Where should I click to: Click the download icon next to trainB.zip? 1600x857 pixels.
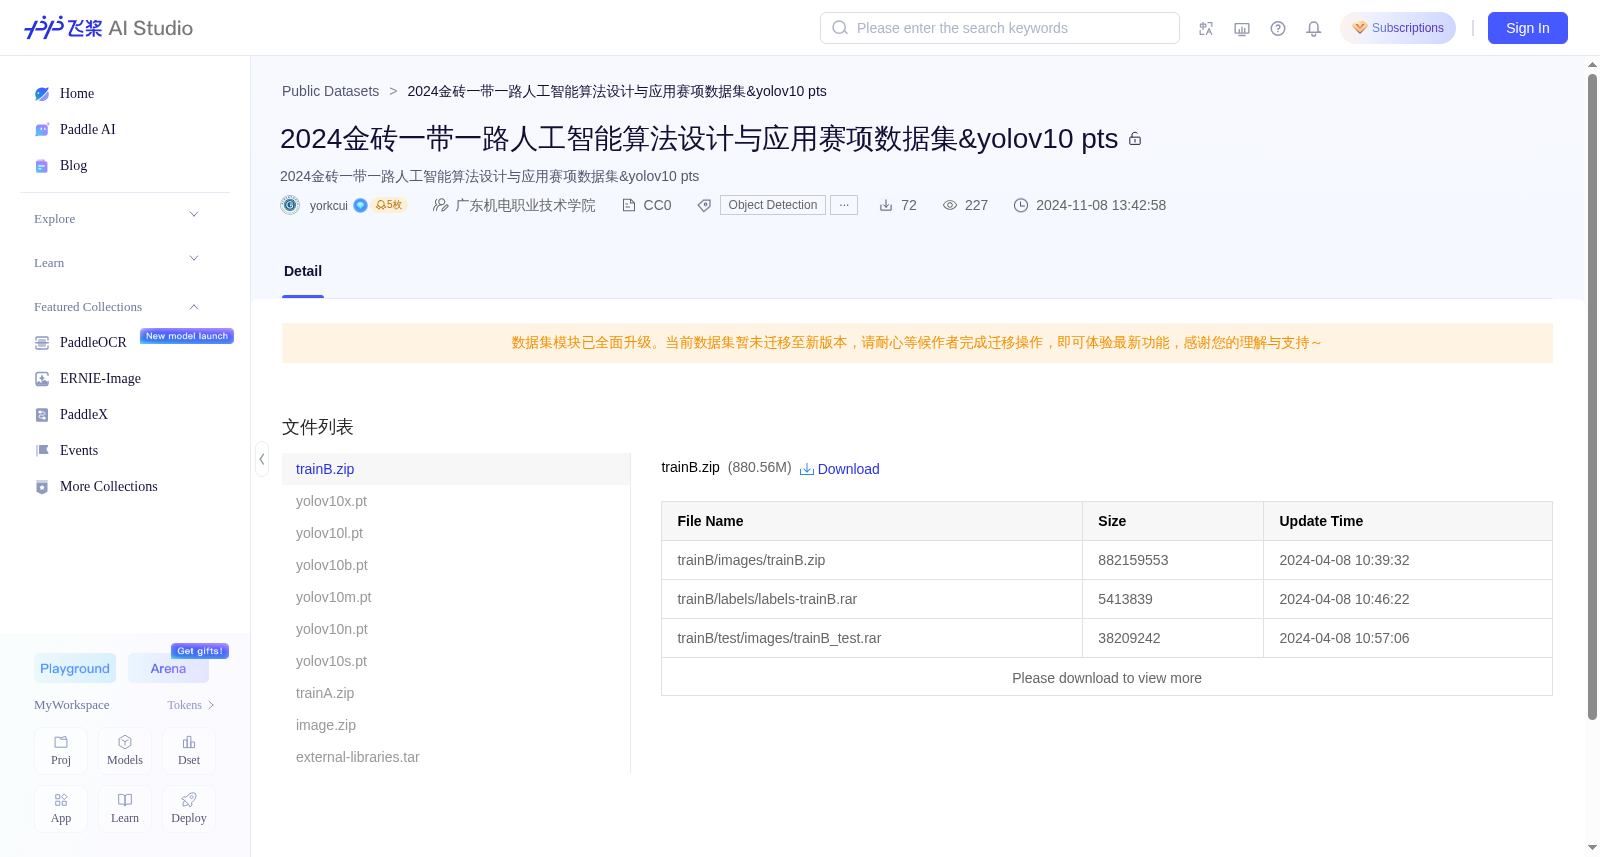pos(807,469)
